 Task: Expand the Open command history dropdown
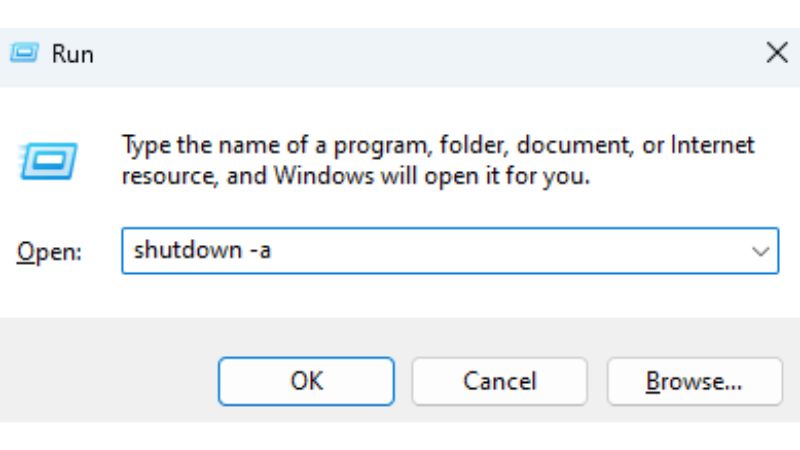click(x=759, y=252)
